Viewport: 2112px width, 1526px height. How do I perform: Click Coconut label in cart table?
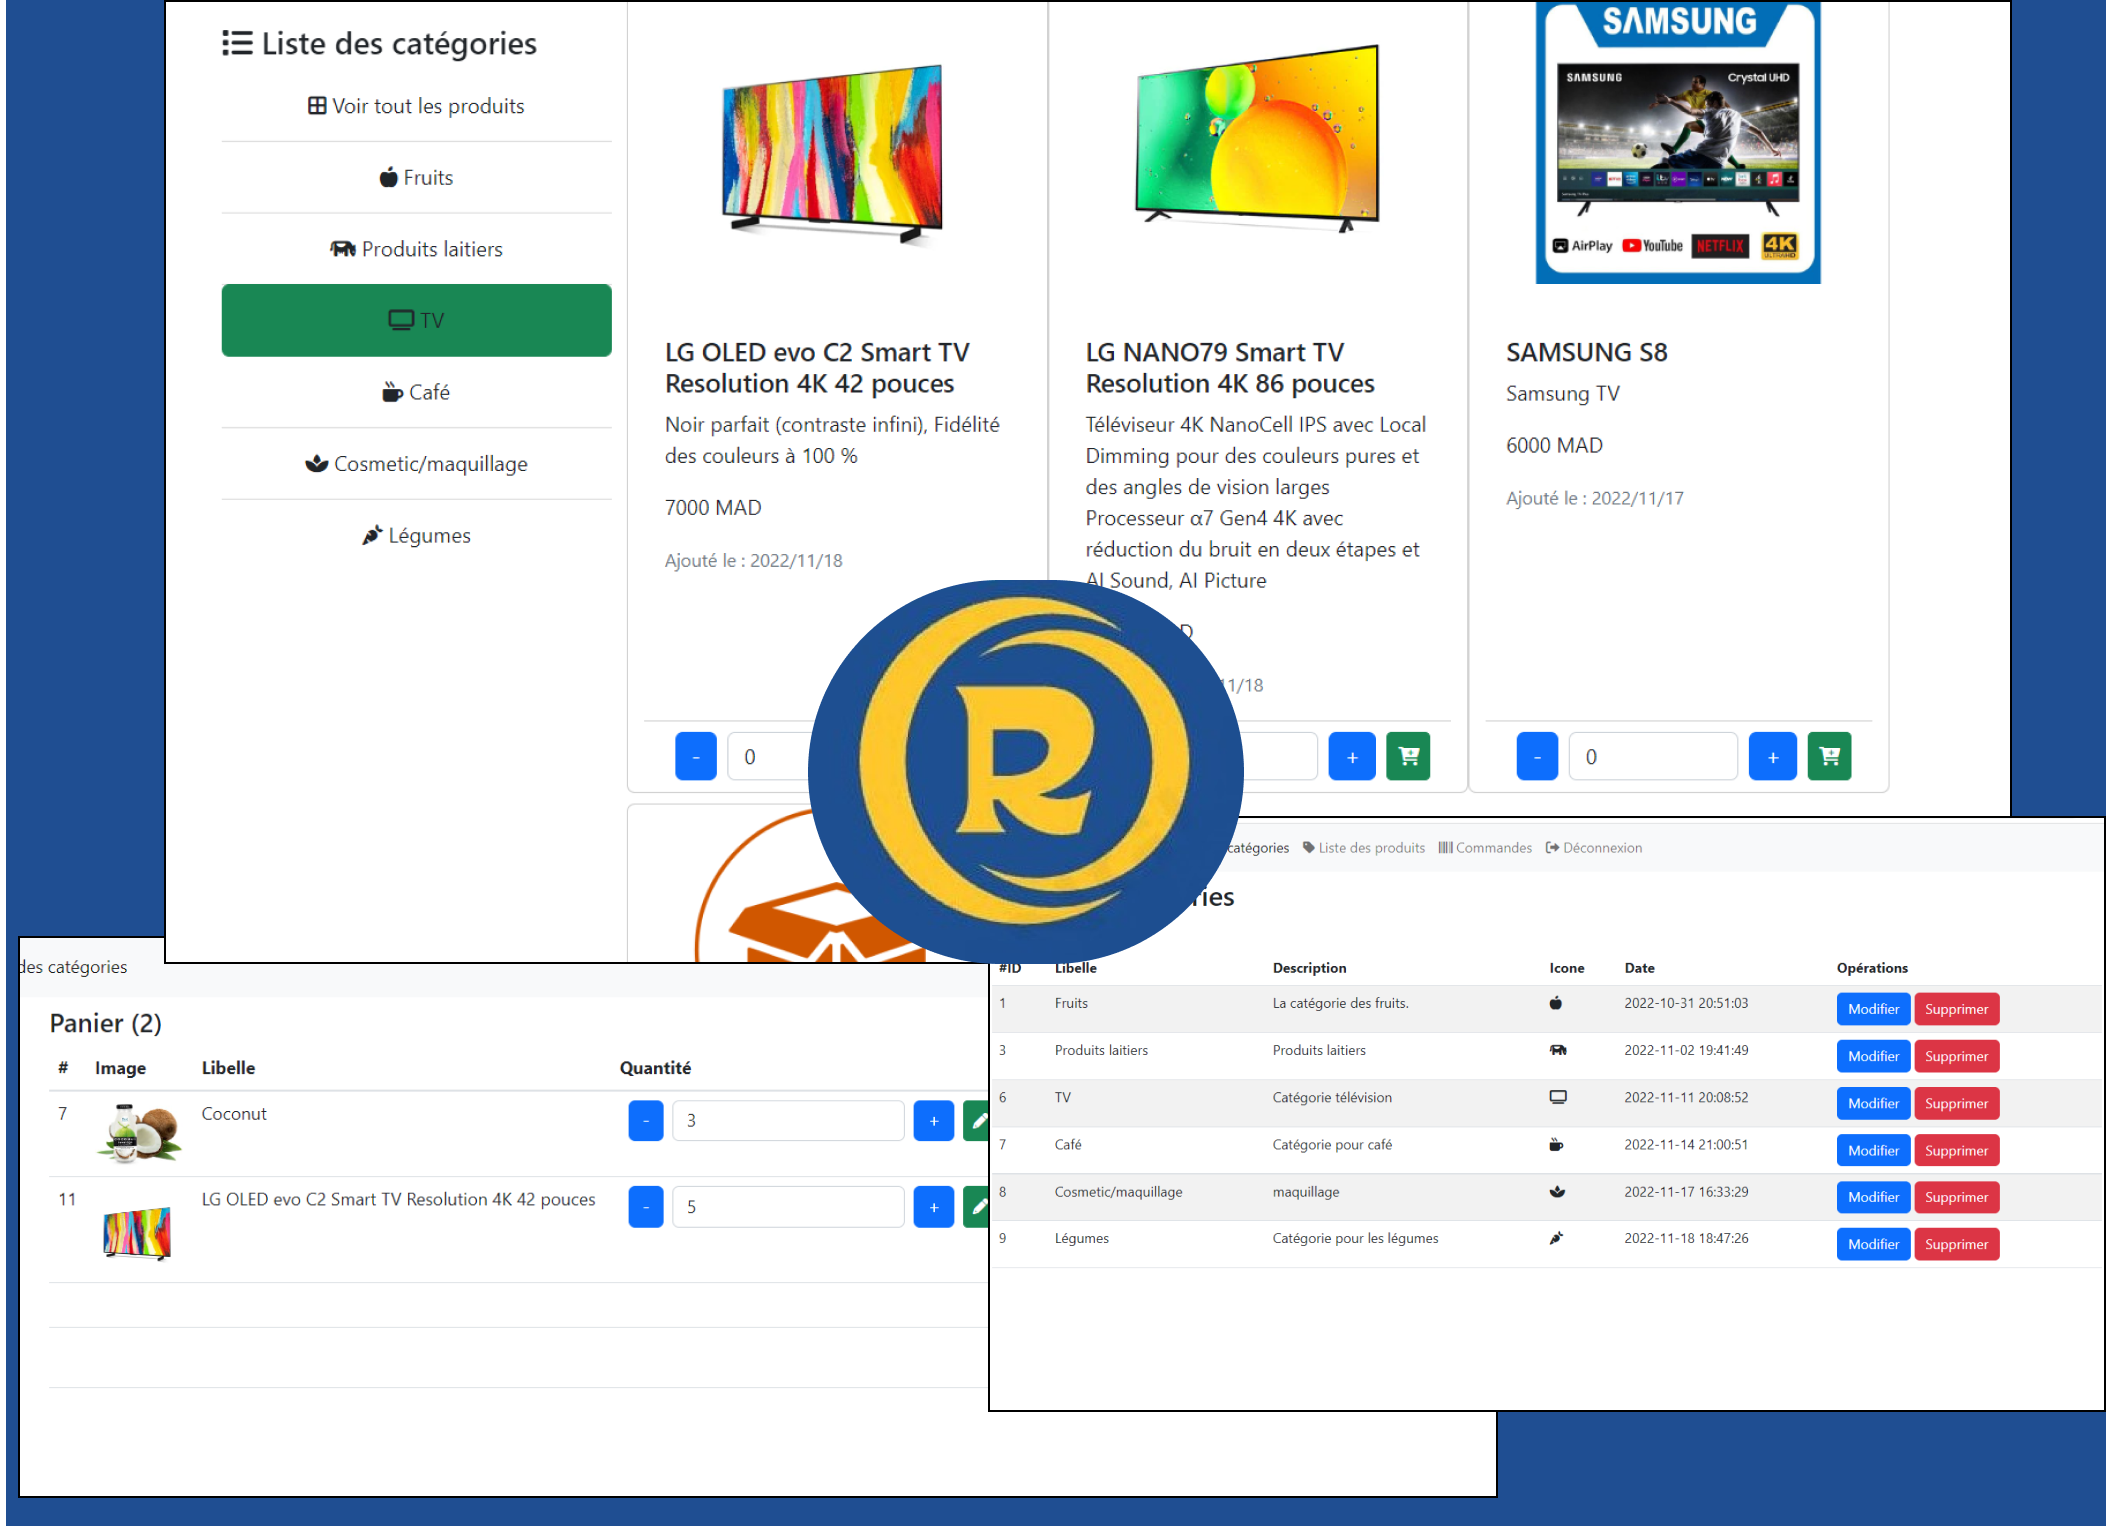coord(234,1114)
